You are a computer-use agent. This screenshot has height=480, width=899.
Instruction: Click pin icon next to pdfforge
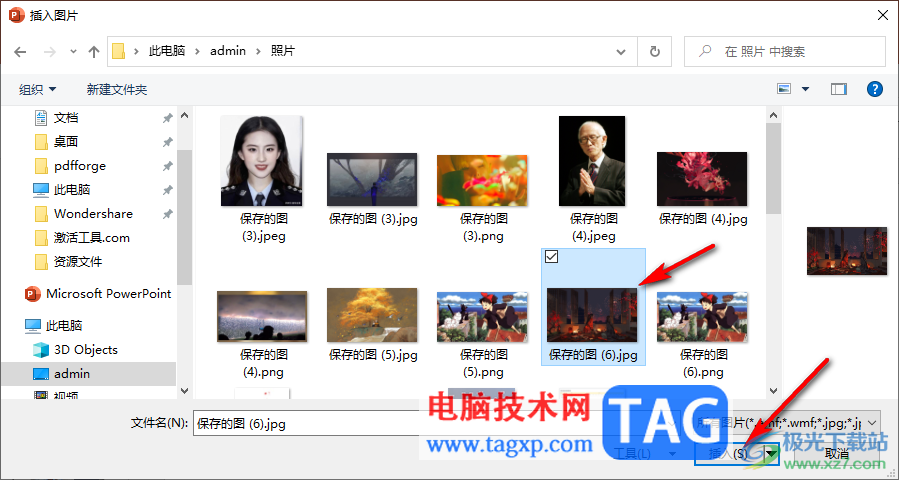167,166
